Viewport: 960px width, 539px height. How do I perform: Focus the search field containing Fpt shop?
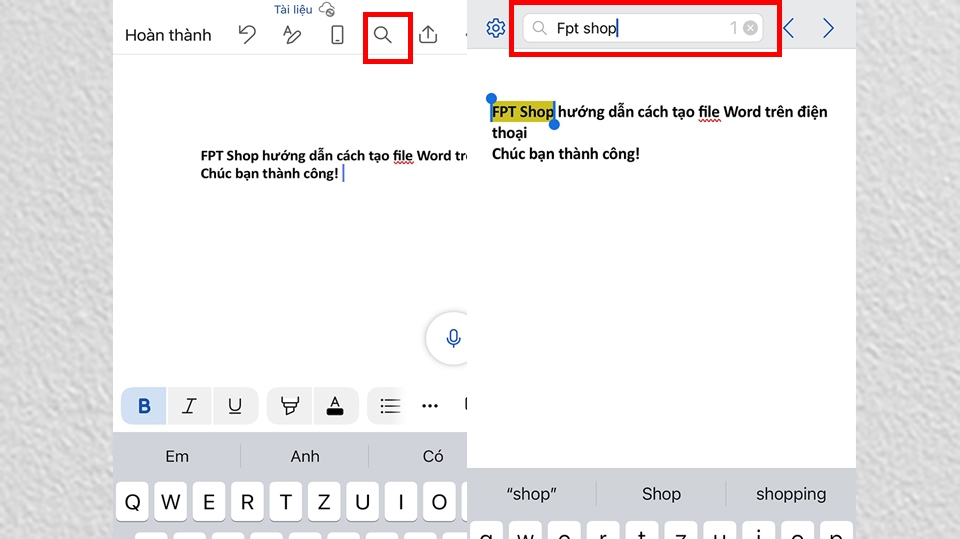(x=643, y=28)
